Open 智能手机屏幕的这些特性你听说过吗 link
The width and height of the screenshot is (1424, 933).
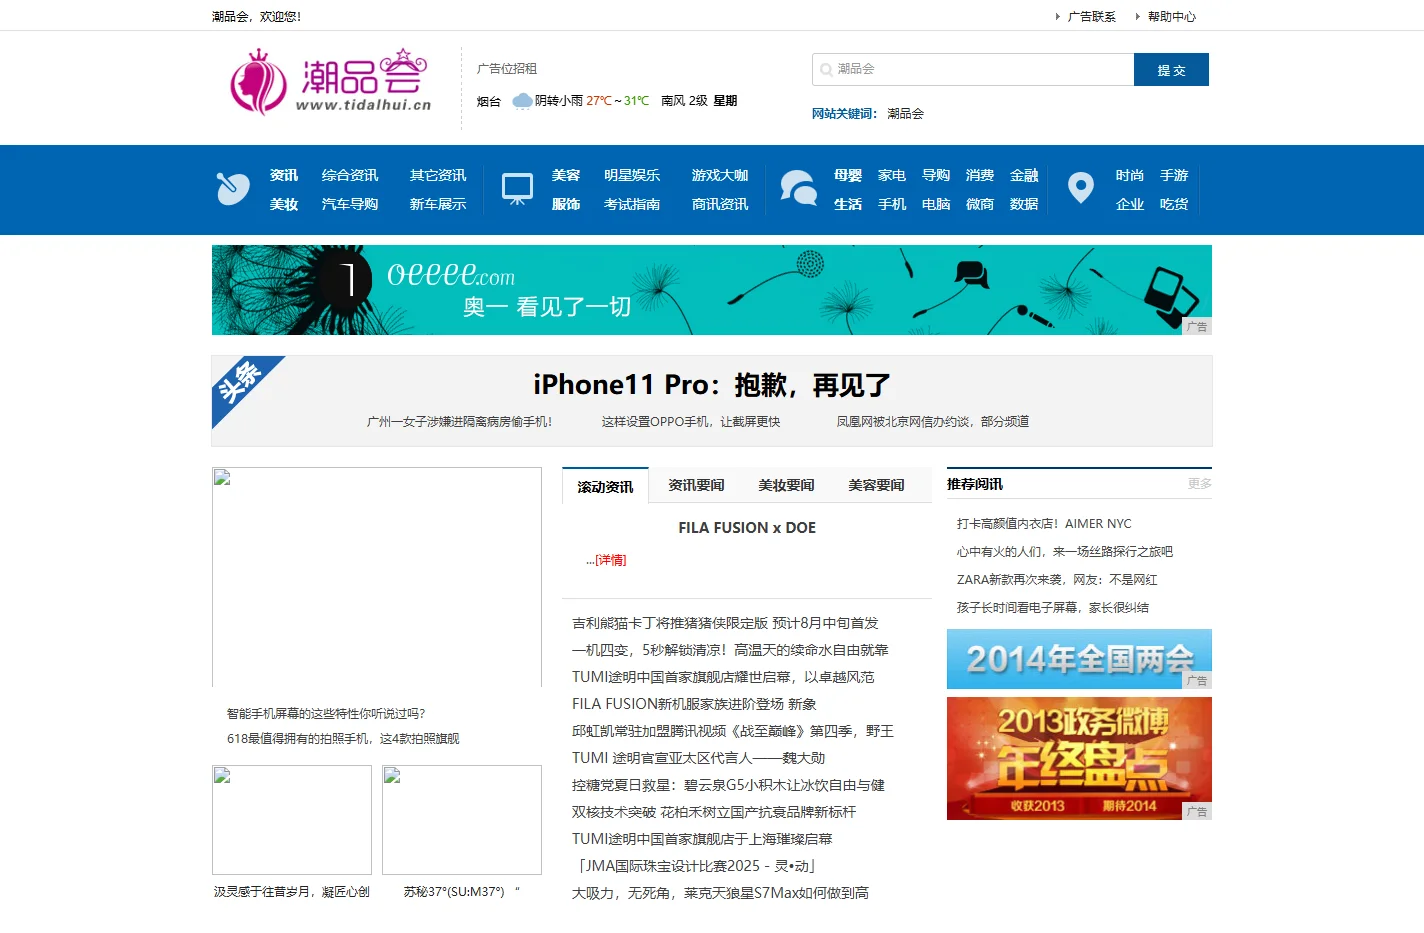[326, 714]
